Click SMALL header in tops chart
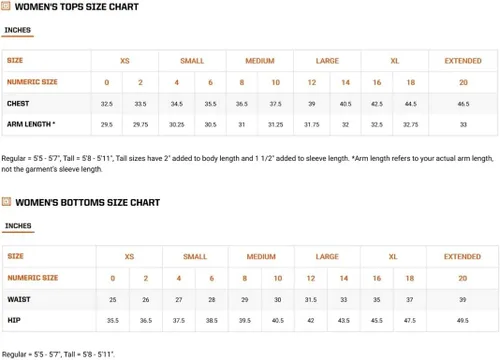The width and height of the screenshot is (500, 360). coord(192,61)
